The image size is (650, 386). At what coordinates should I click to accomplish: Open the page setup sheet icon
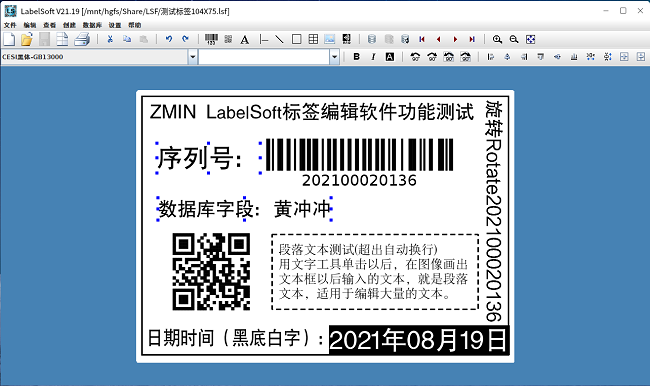coord(62,39)
